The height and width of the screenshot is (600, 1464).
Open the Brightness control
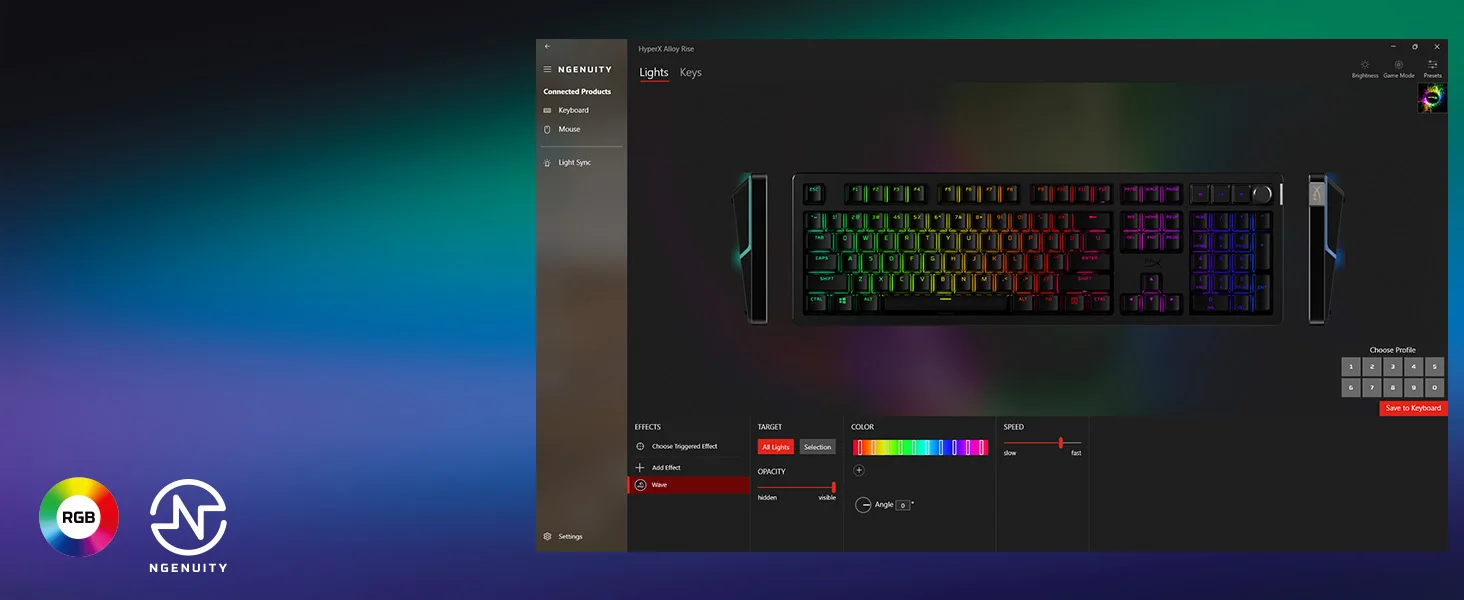[1365, 68]
